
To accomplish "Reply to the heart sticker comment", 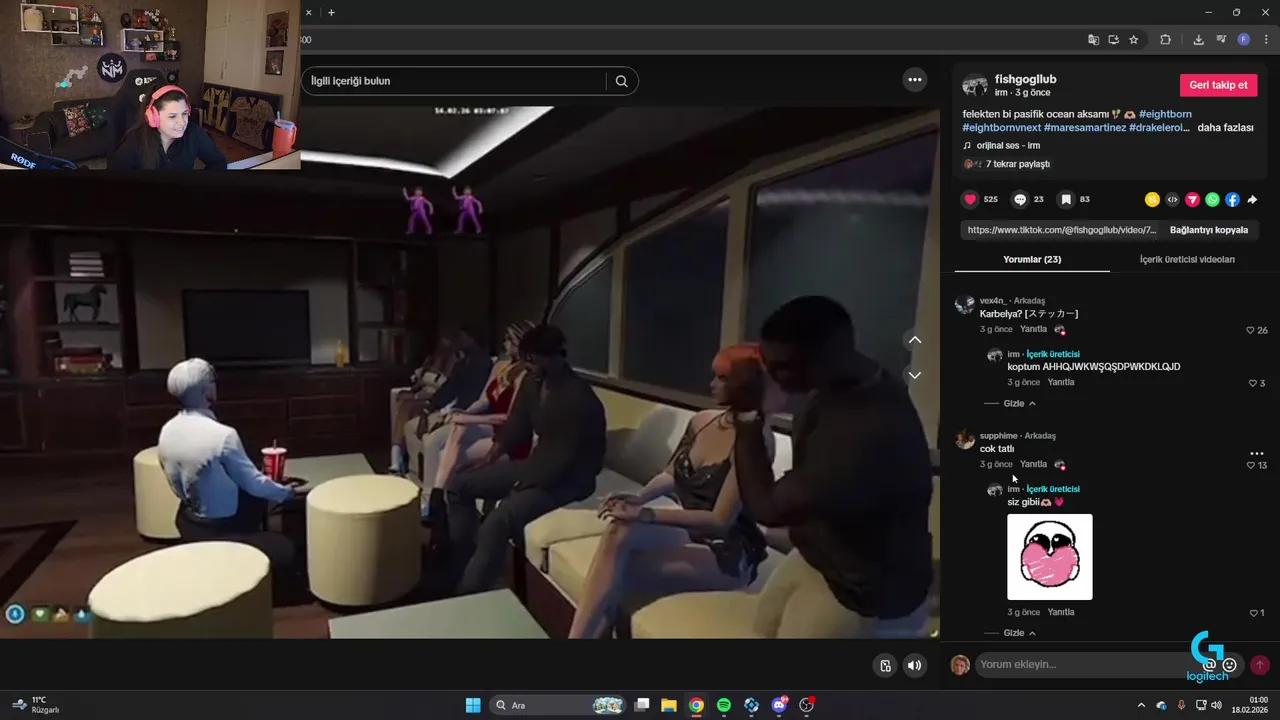I will pos(1061,612).
